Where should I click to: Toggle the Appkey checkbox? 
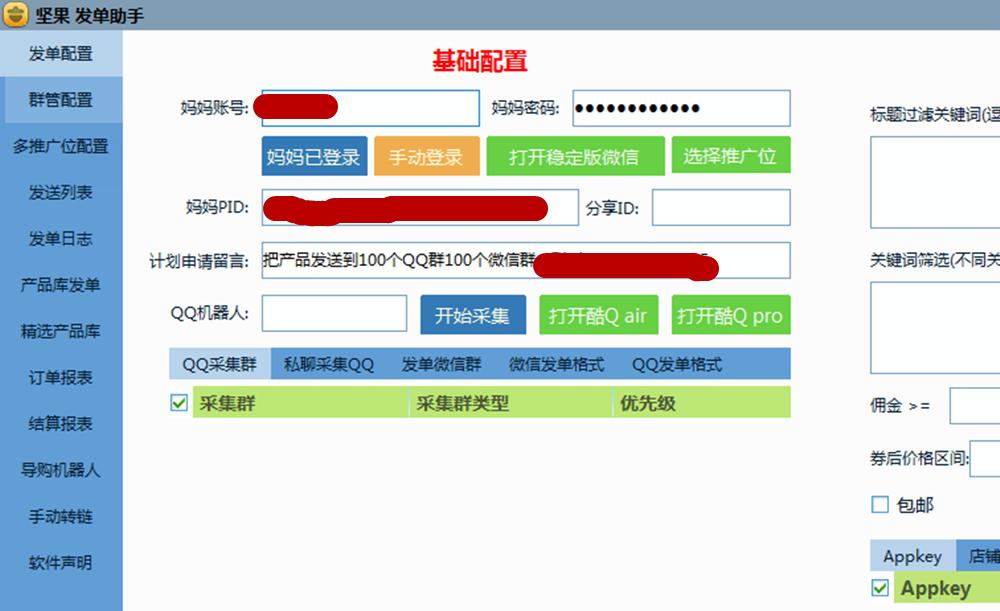(880, 588)
